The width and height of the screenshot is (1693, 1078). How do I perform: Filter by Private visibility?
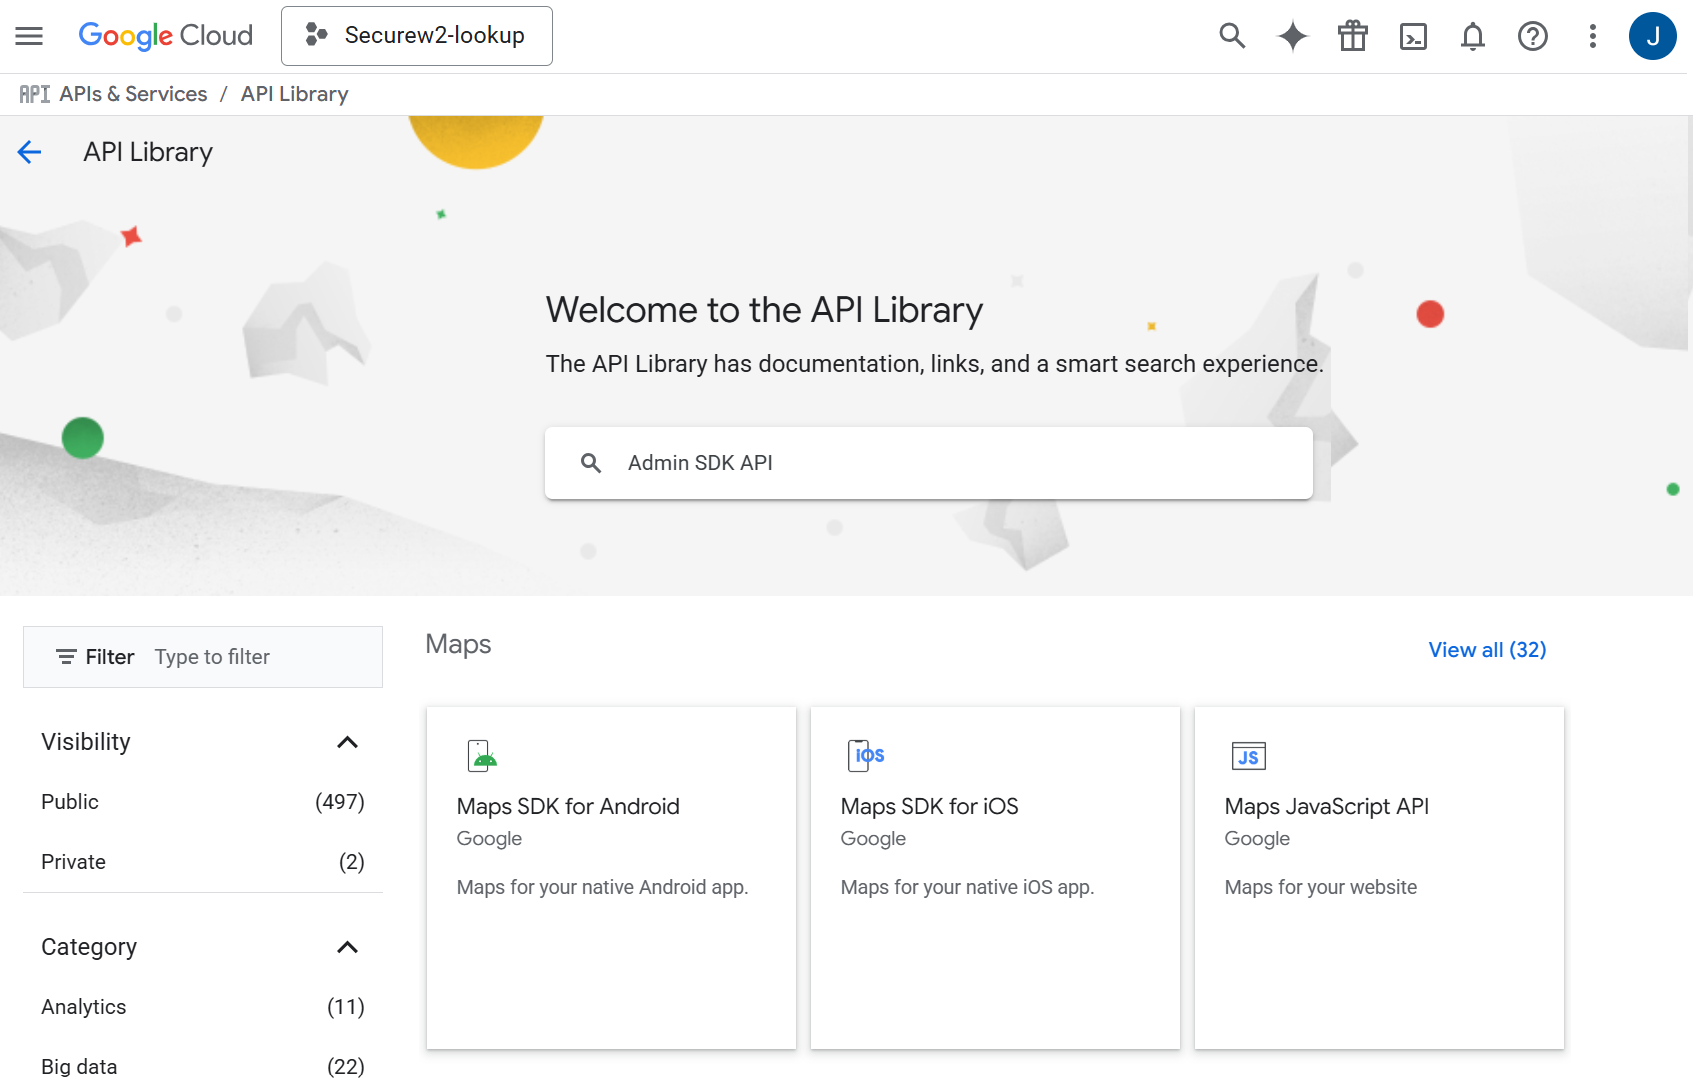coord(73,862)
